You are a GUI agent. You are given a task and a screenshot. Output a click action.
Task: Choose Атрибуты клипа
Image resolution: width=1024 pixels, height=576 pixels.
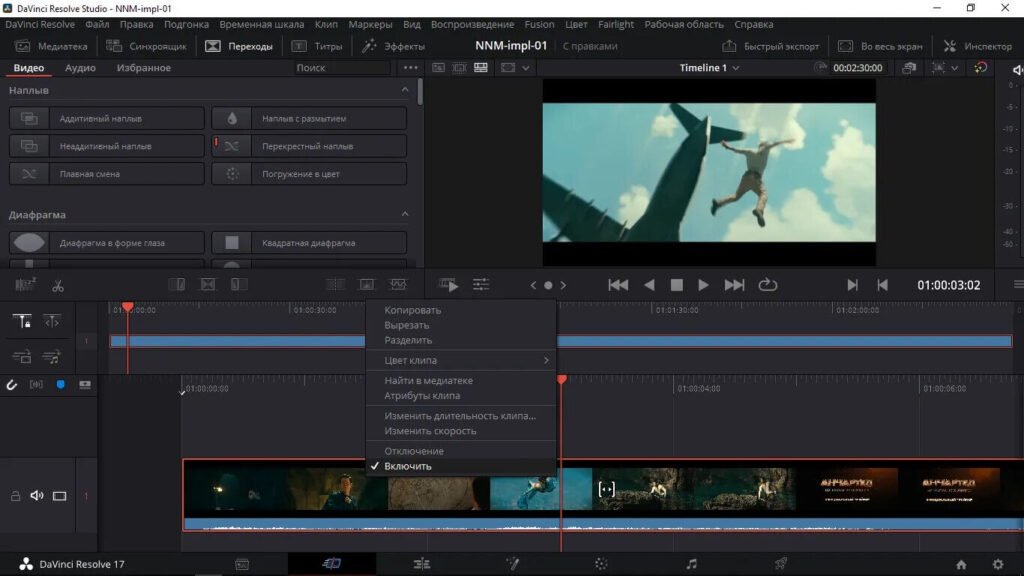[x=461, y=396]
